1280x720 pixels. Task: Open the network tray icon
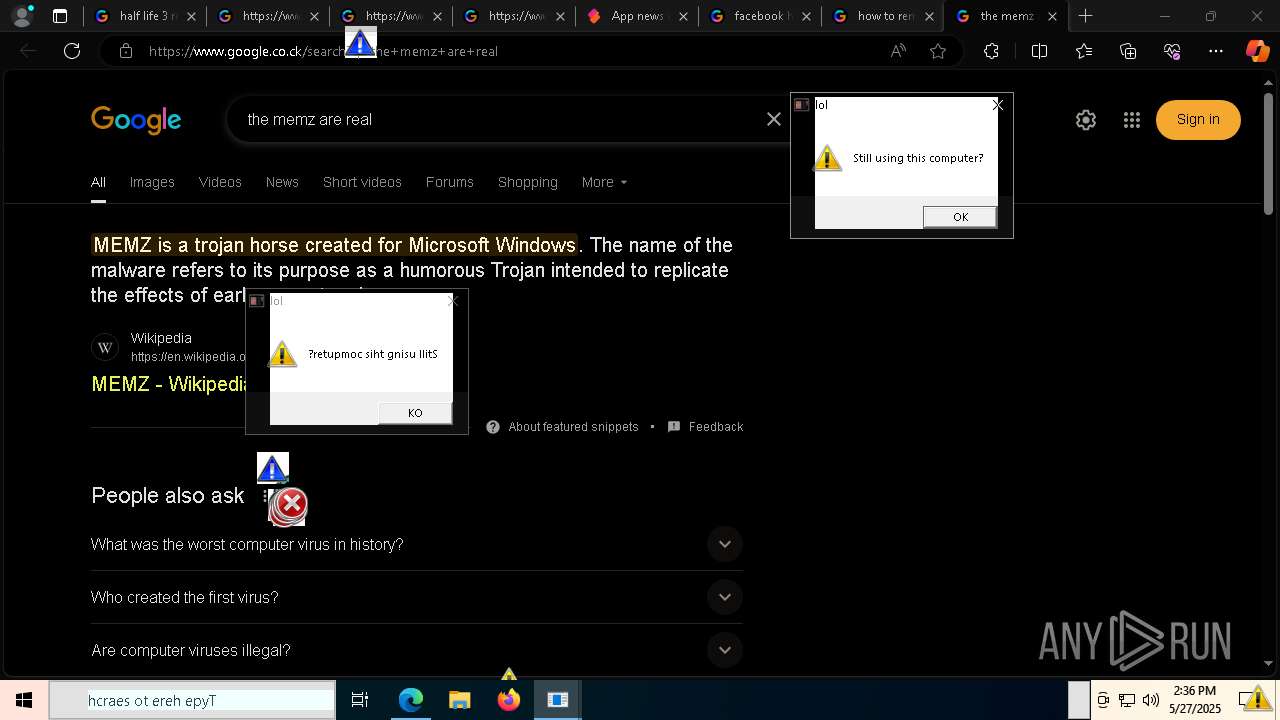pyautogui.click(x=1127, y=700)
